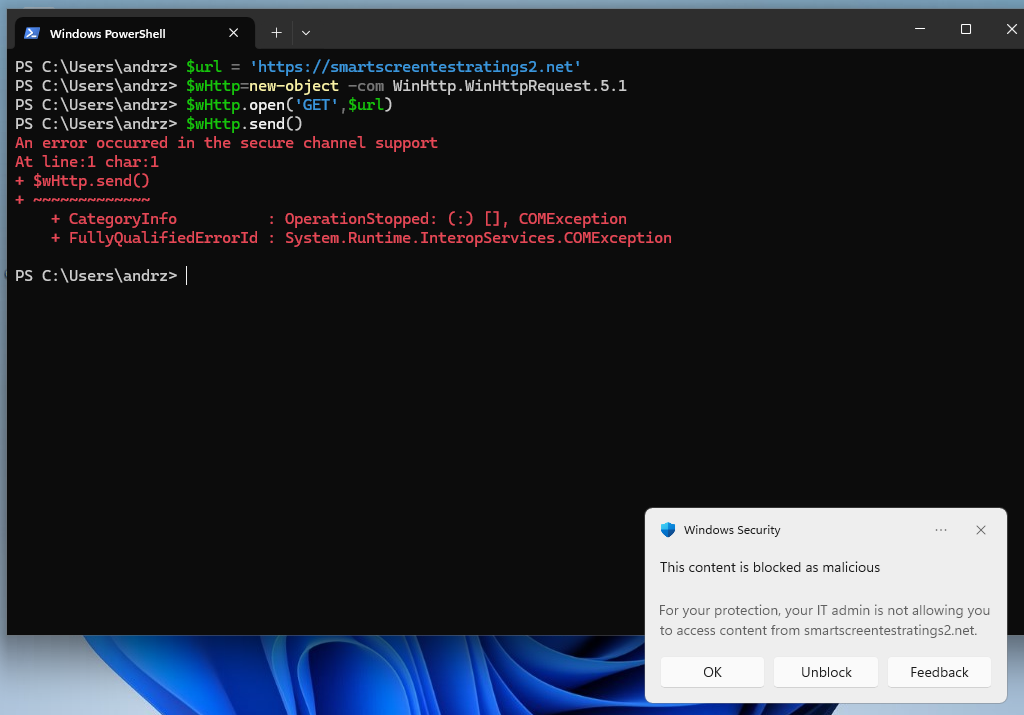Click the active prompt input line
Screen dimensions: 1024x715
pyautogui.click(x=101, y=276)
